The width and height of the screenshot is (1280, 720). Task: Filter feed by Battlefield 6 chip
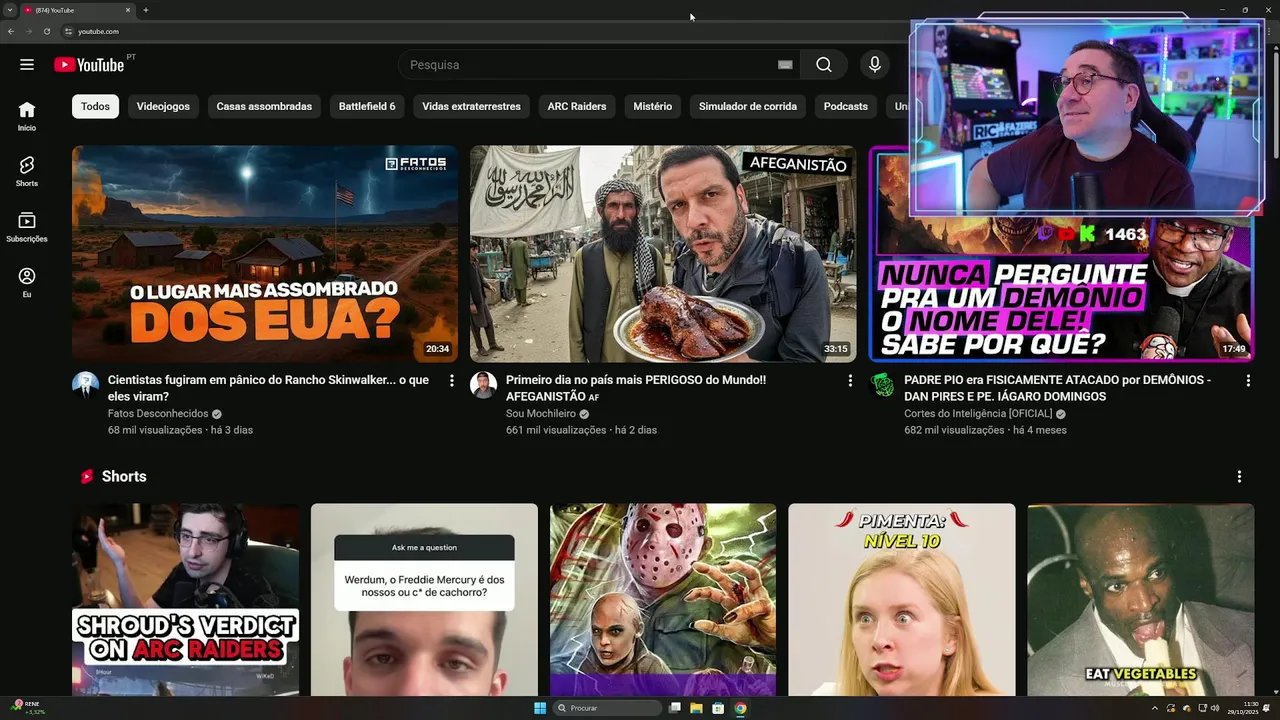point(367,106)
